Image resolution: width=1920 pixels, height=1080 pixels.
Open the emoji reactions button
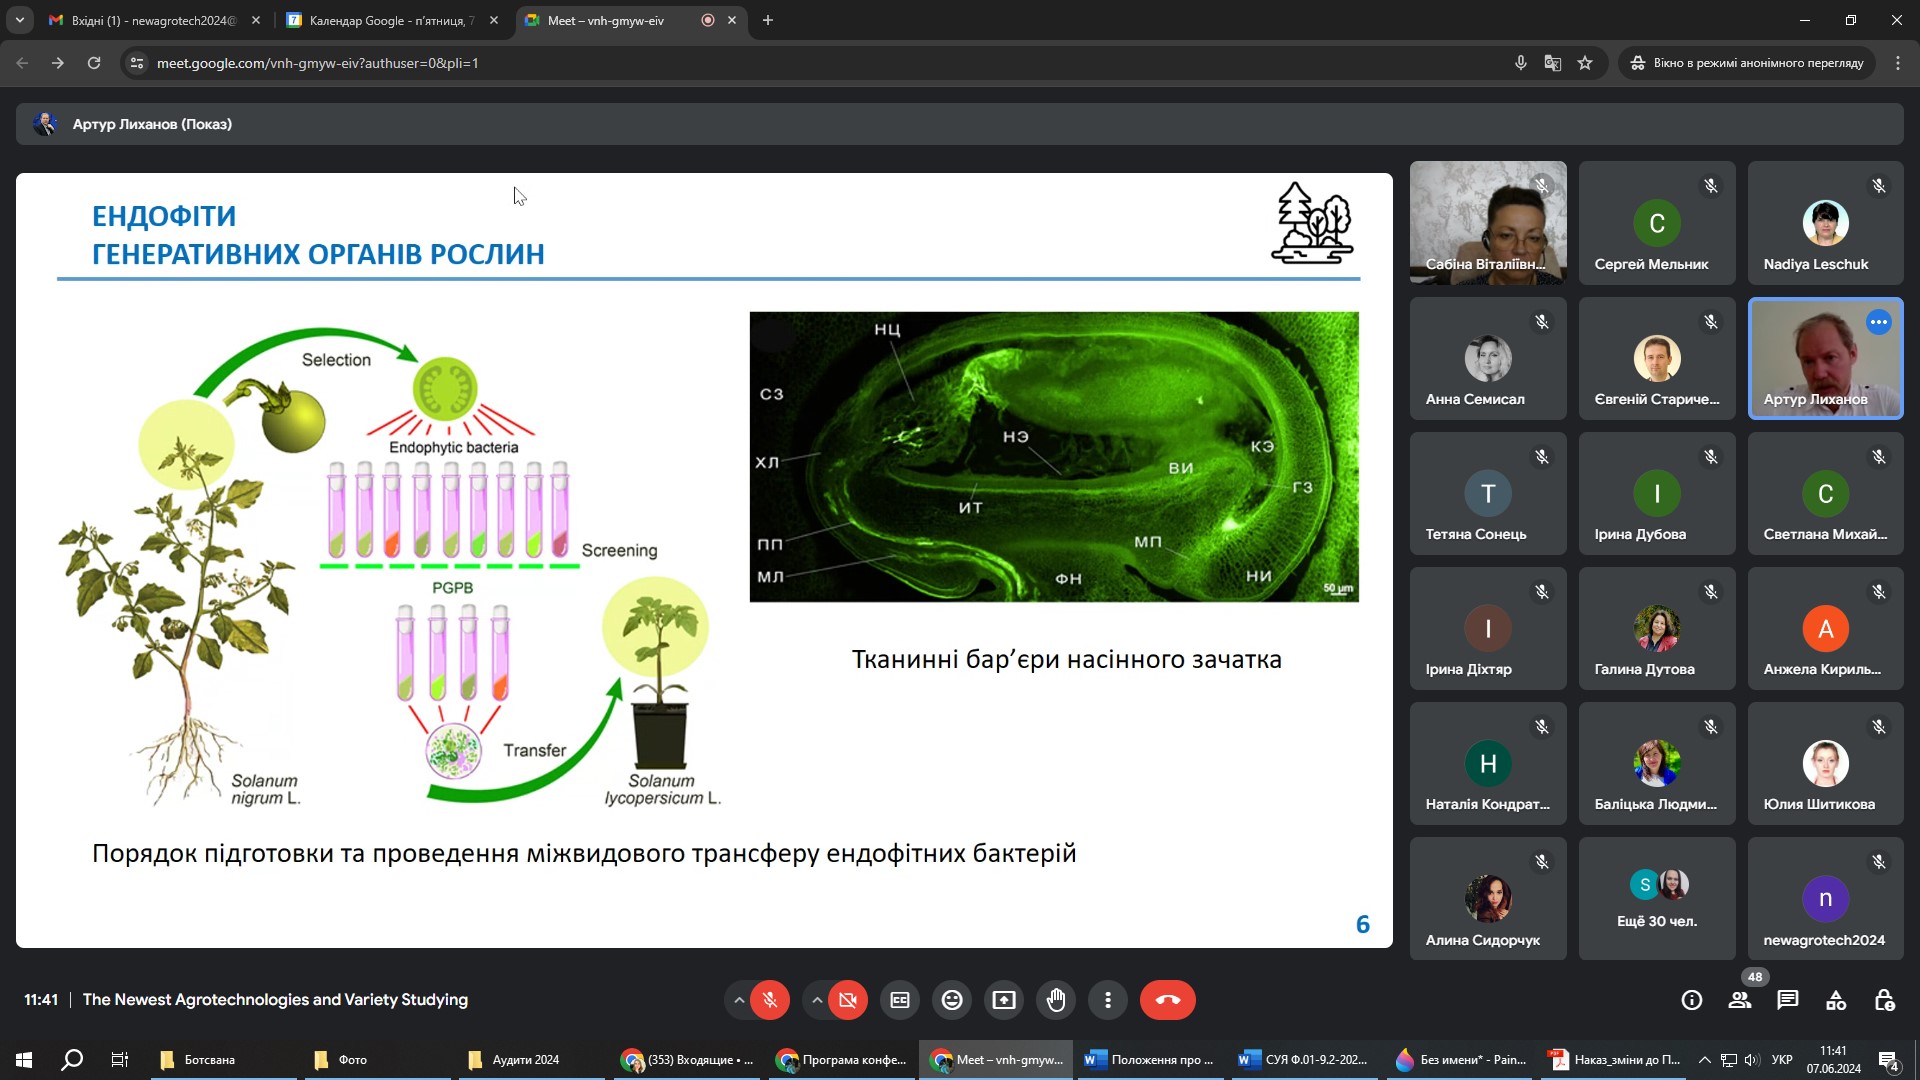[x=952, y=1000]
